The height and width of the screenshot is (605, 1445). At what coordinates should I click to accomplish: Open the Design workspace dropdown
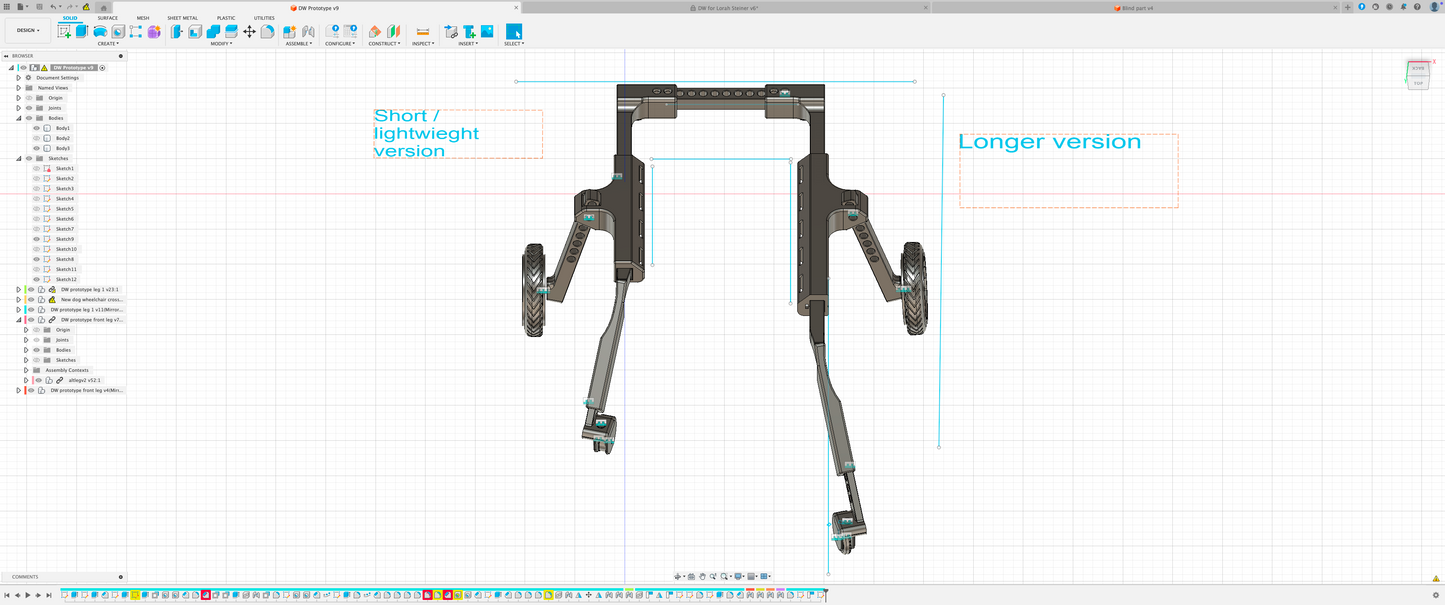click(28, 30)
